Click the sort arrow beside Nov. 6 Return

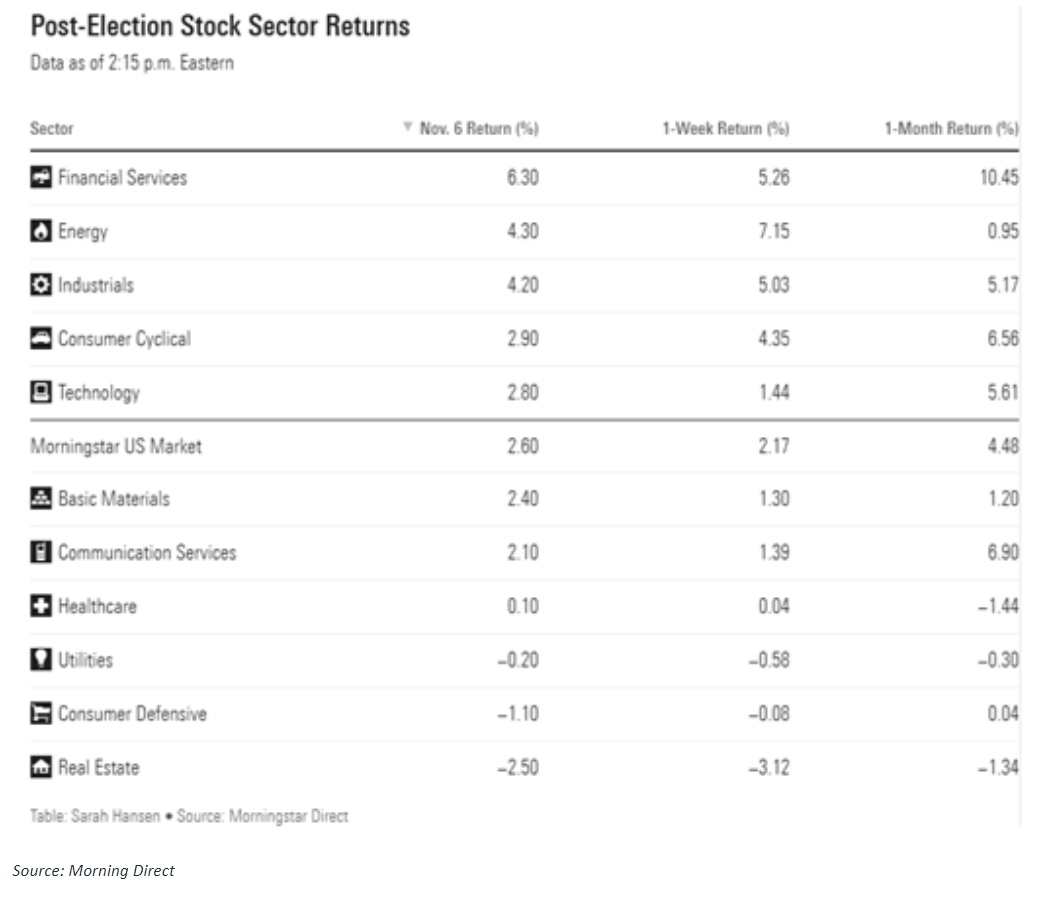407,128
